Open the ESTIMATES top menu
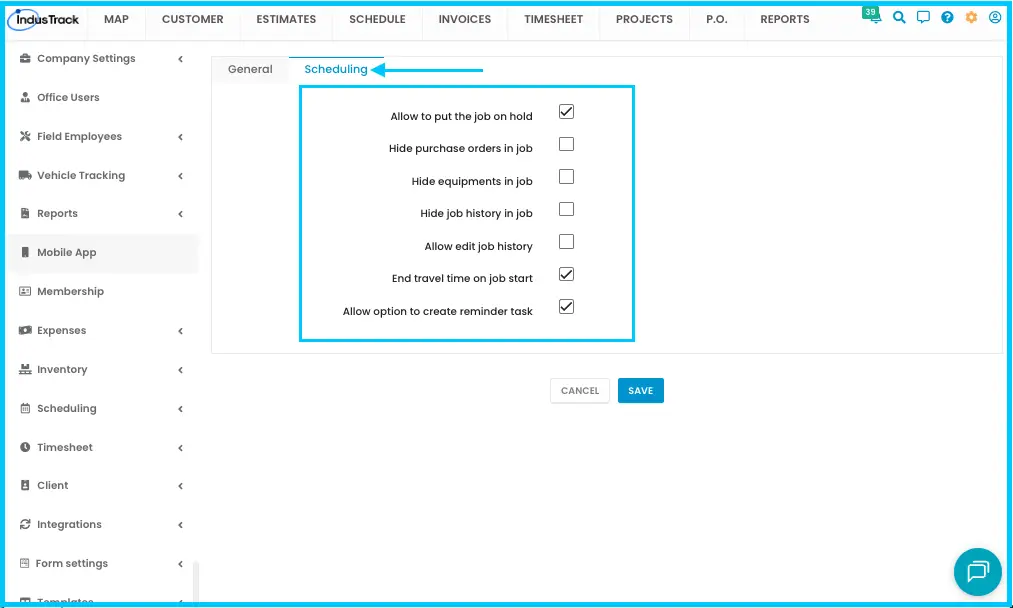The width and height of the screenshot is (1013, 608). (x=286, y=19)
